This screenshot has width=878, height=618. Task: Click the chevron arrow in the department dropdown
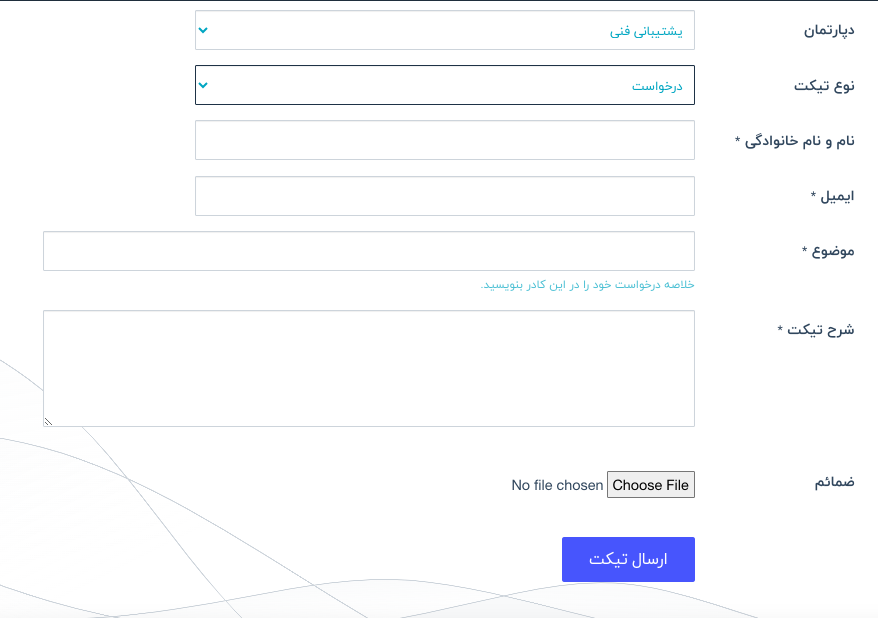(203, 30)
